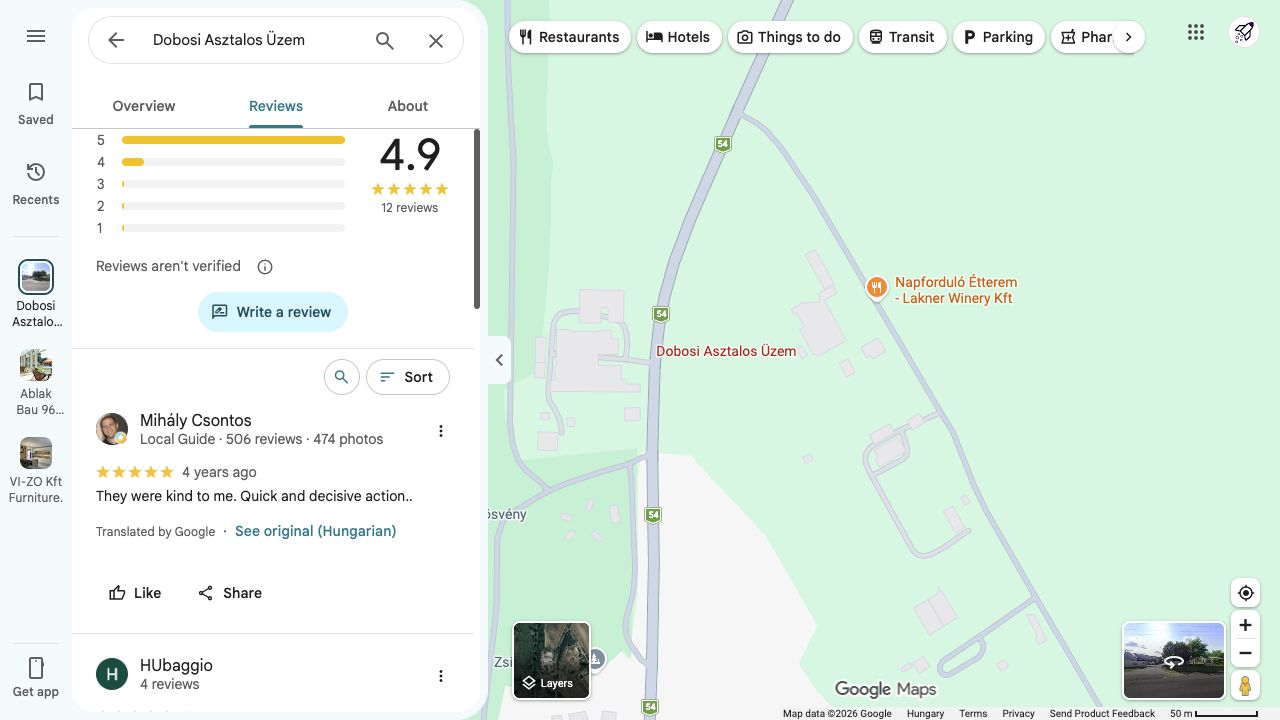Share Mihály Csontos's review

pos(229,593)
